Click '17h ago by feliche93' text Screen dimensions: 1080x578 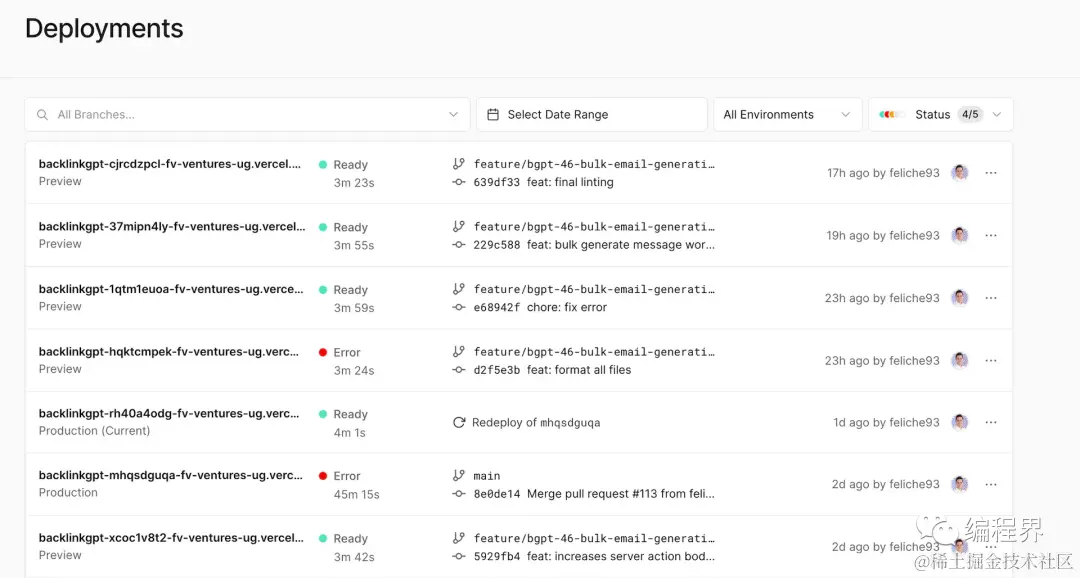(x=883, y=173)
